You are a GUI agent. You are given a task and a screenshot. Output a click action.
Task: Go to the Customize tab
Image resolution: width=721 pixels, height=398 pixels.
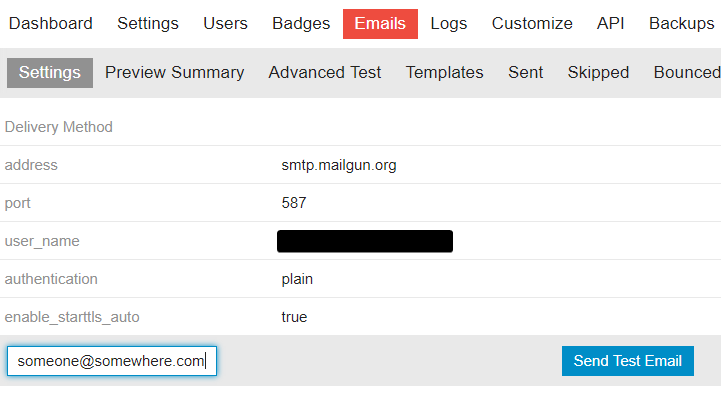tap(532, 23)
